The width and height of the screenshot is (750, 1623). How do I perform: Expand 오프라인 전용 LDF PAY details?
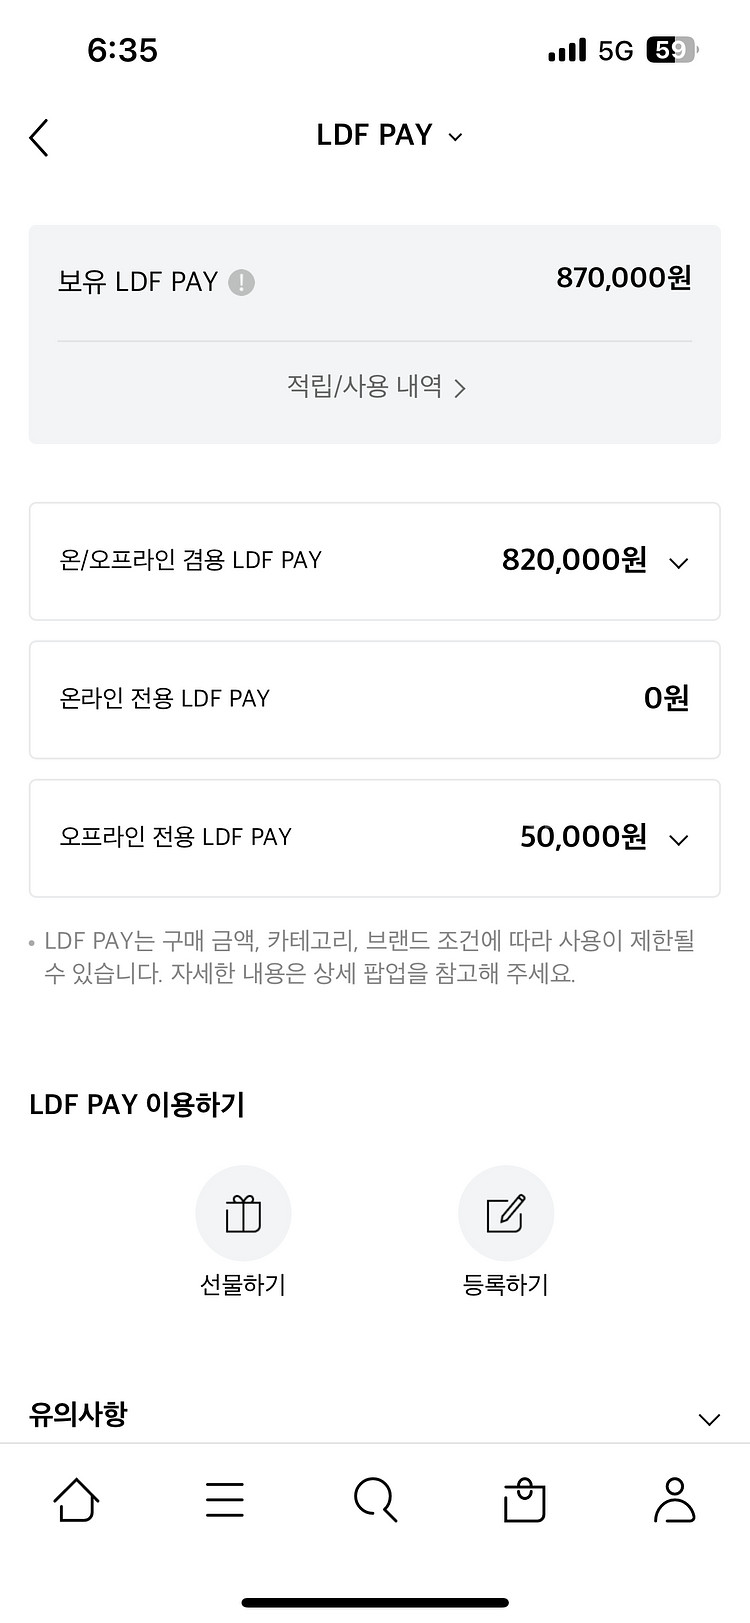coord(678,840)
